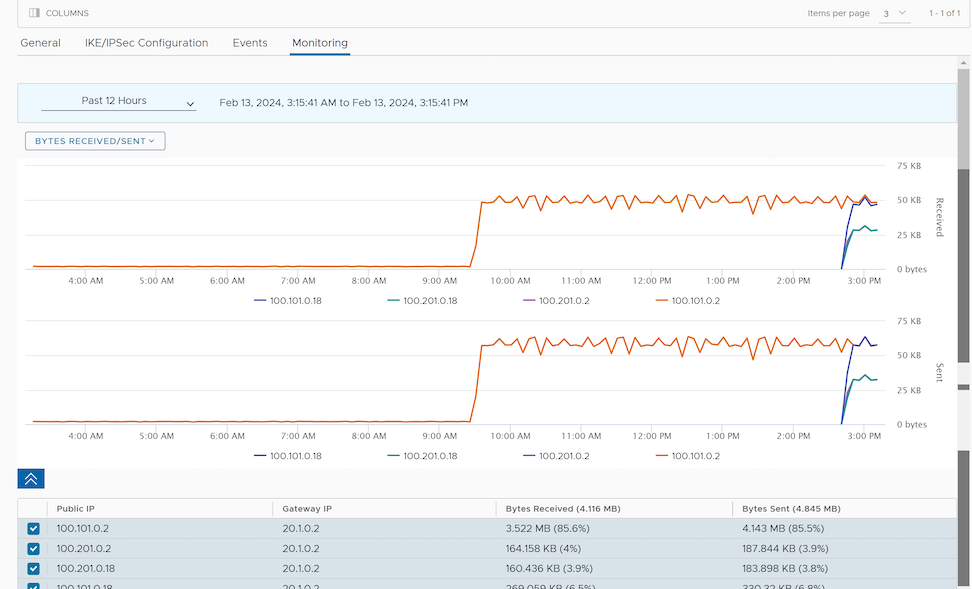
Task: Switch to the General tab
Action: pyautogui.click(x=41, y=43)
